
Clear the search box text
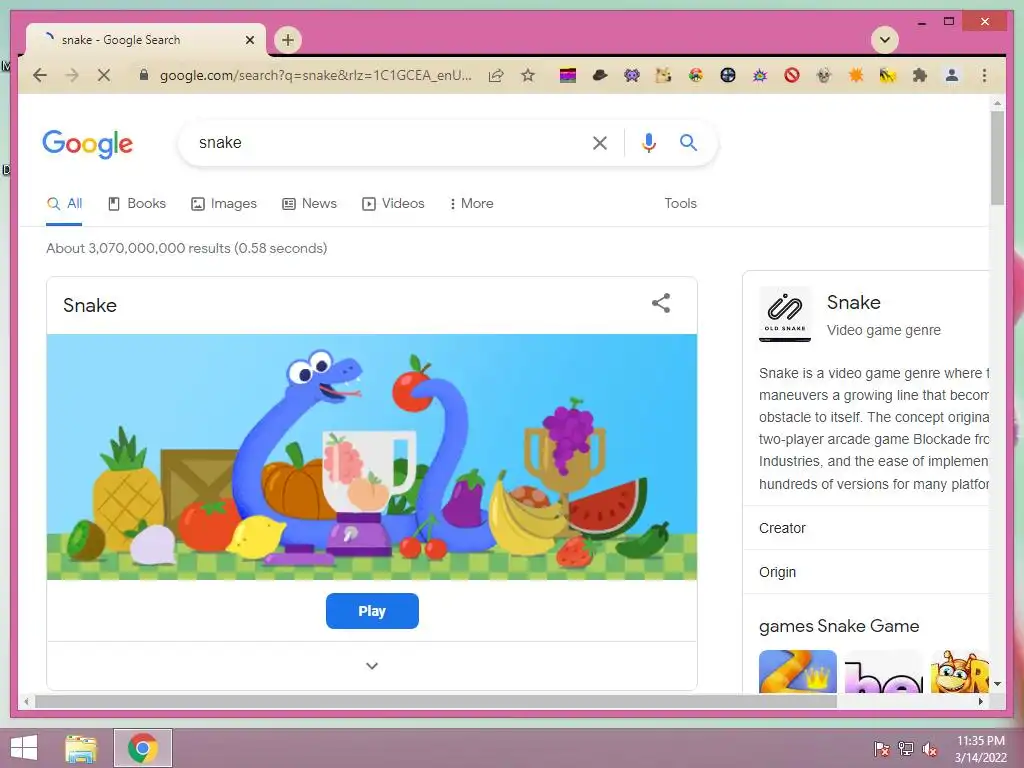pos(600,143)
